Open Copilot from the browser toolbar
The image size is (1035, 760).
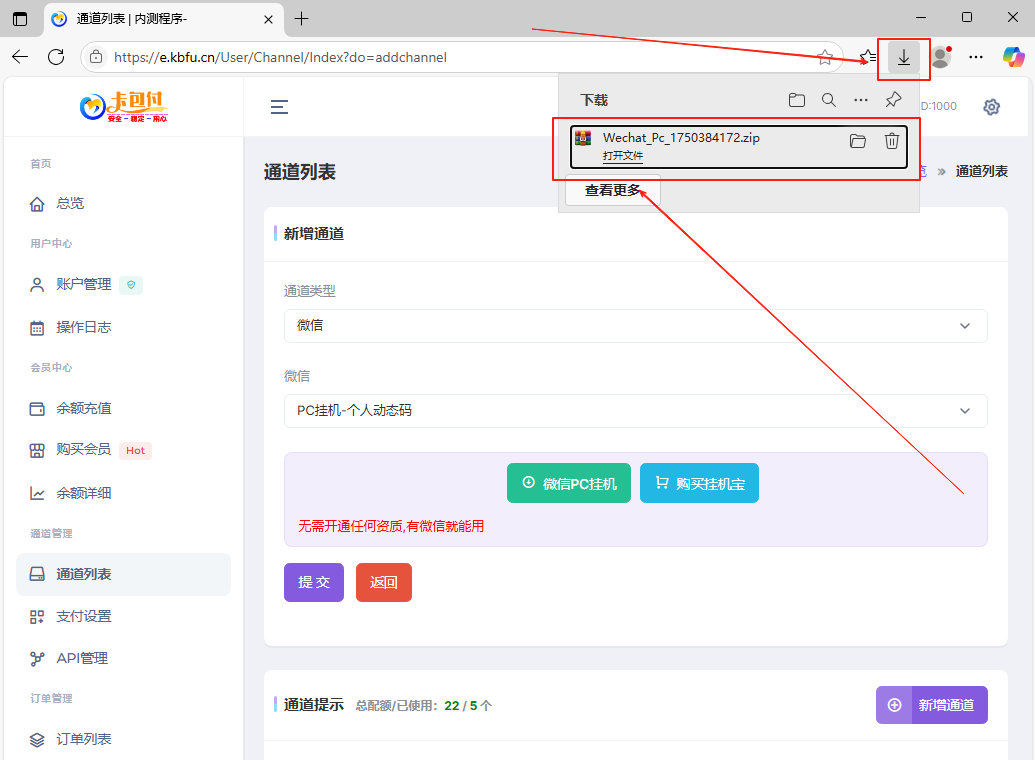(x=1015, y=57)
